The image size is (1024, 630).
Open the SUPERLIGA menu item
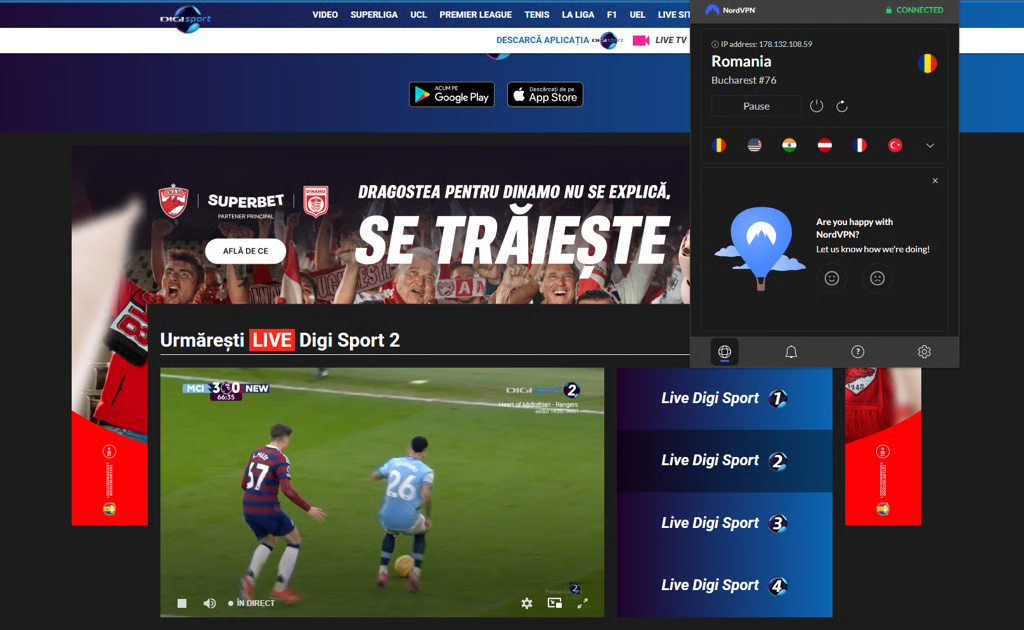374,14
